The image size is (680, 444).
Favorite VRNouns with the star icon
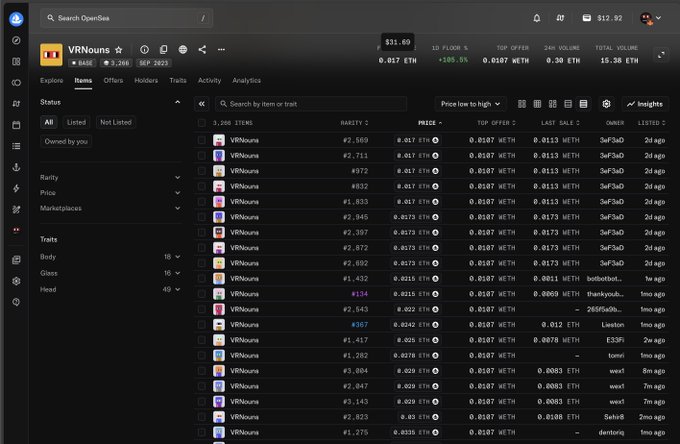point(118,50)
